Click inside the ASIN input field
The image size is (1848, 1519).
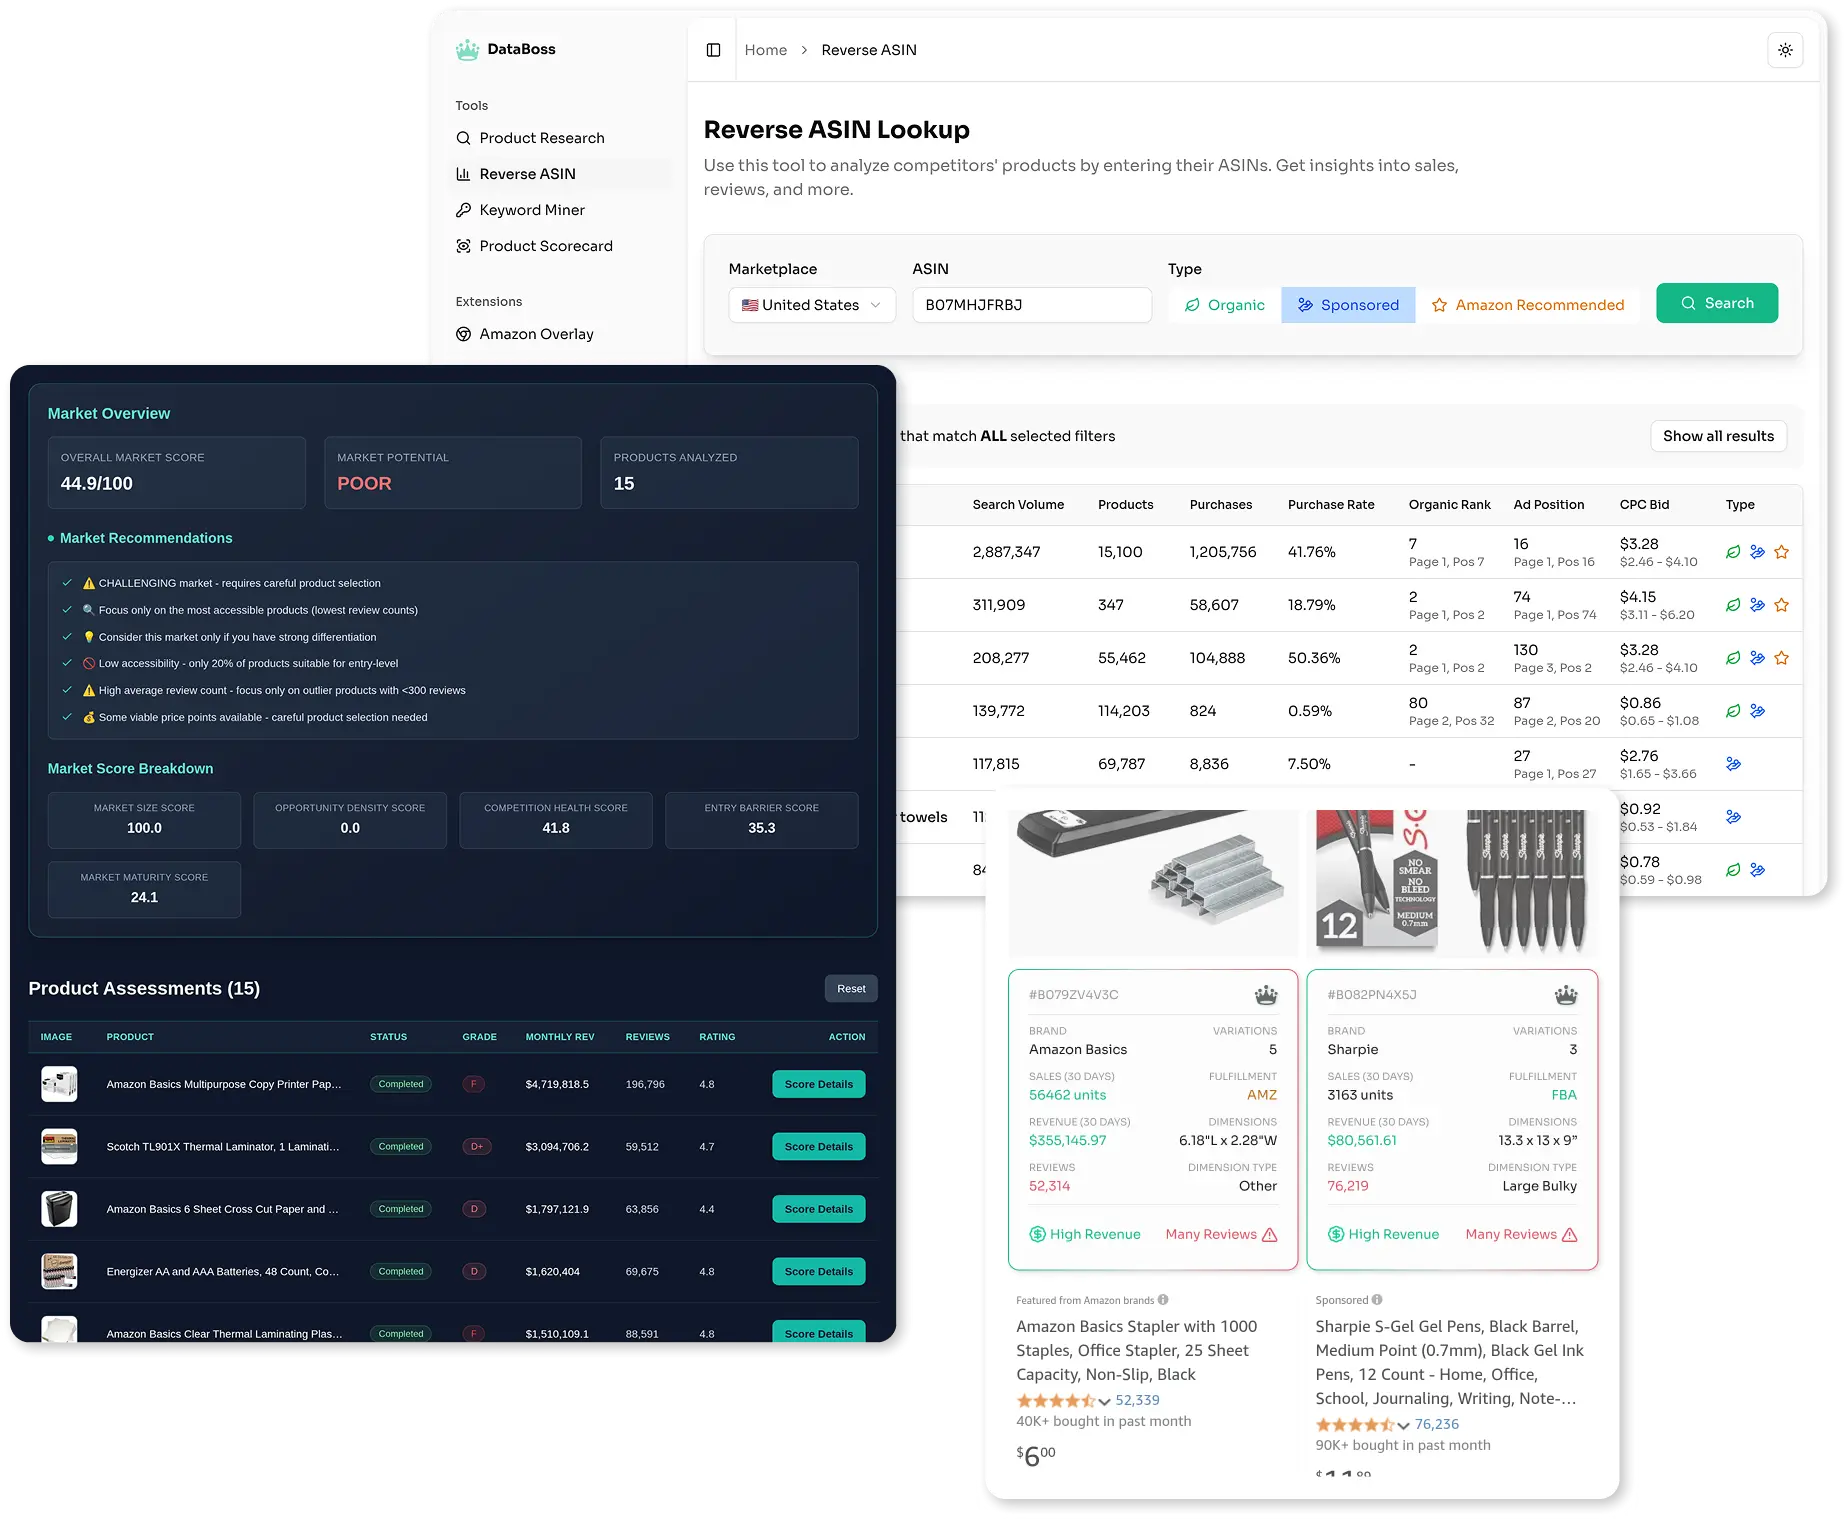click(x=1031, y=304)
